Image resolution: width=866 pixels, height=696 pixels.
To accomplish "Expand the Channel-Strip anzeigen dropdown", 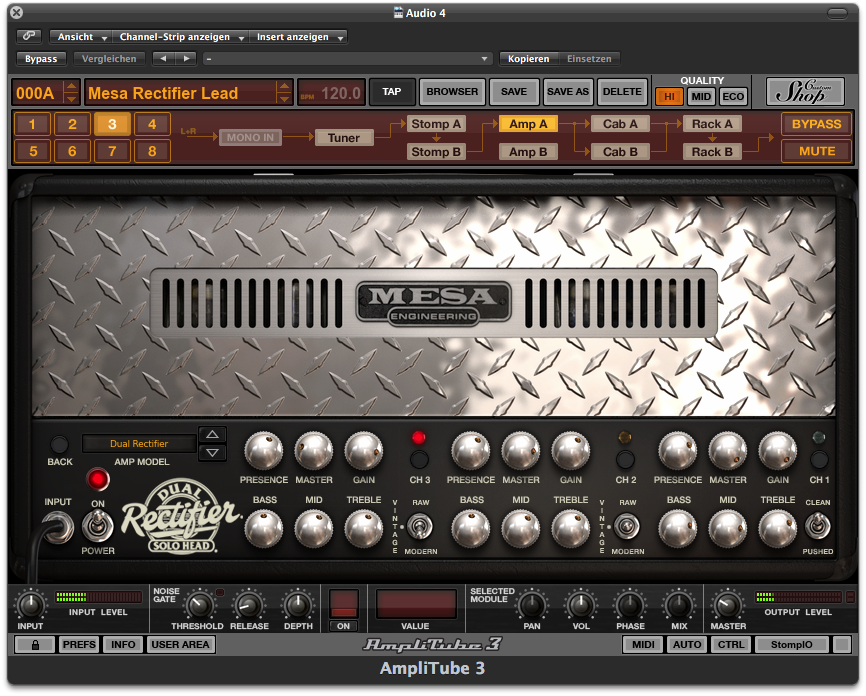I will pos(180,37).
